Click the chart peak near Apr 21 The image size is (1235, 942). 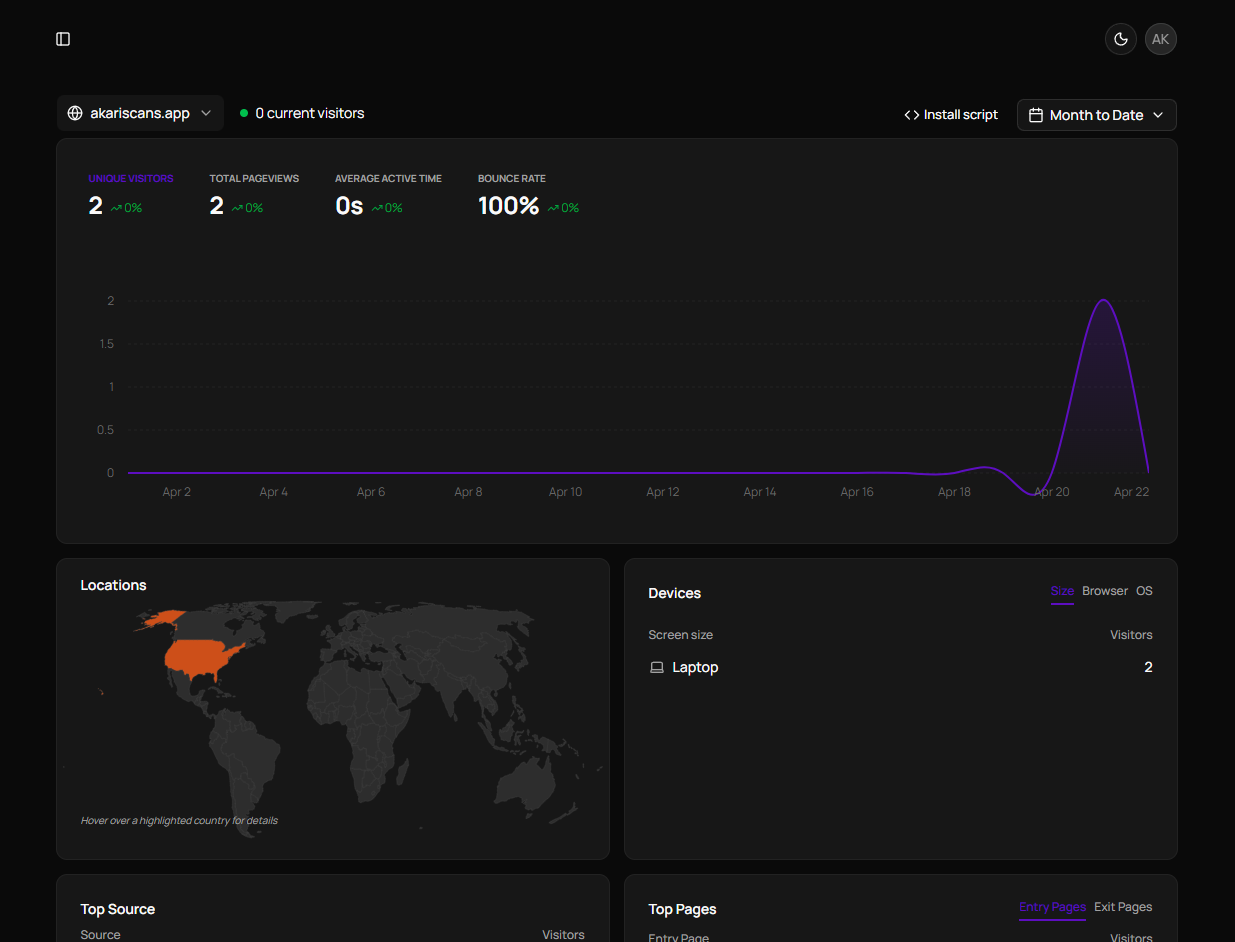(x=1103, y=300)
